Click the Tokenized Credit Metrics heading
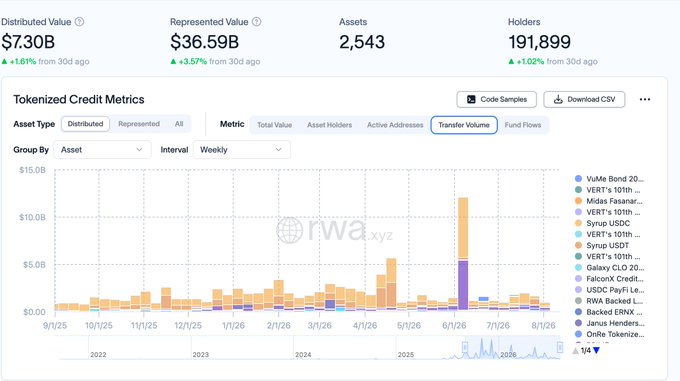This screenshot has height=381, width=680. click(x=79, y=99)
